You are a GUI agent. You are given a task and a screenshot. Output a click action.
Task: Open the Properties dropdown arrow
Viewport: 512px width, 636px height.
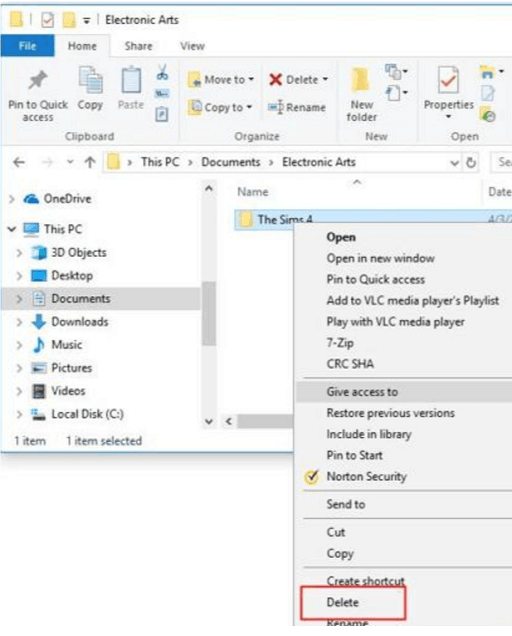click(448, 117)
